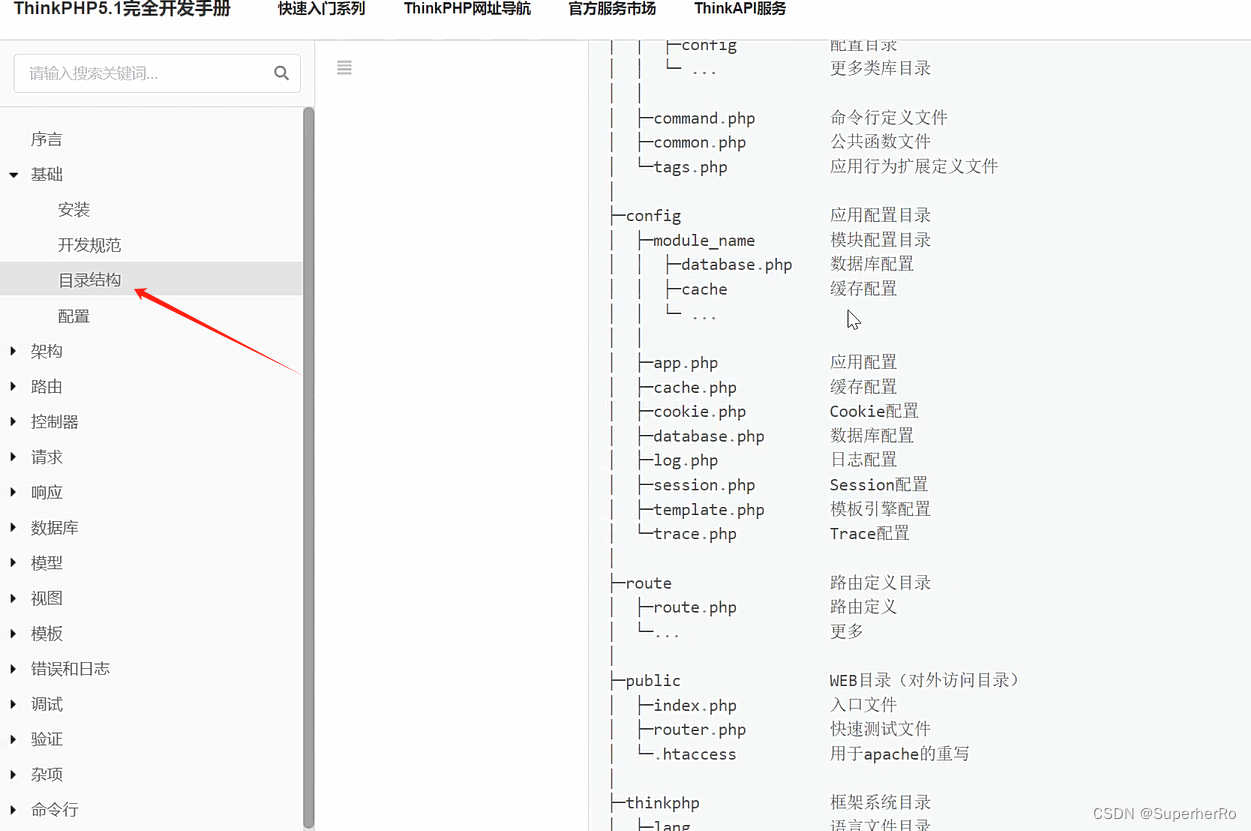Screen dimensions: 1251x831
Task: Click the thinkphp directory text
Action: [662, 803]
